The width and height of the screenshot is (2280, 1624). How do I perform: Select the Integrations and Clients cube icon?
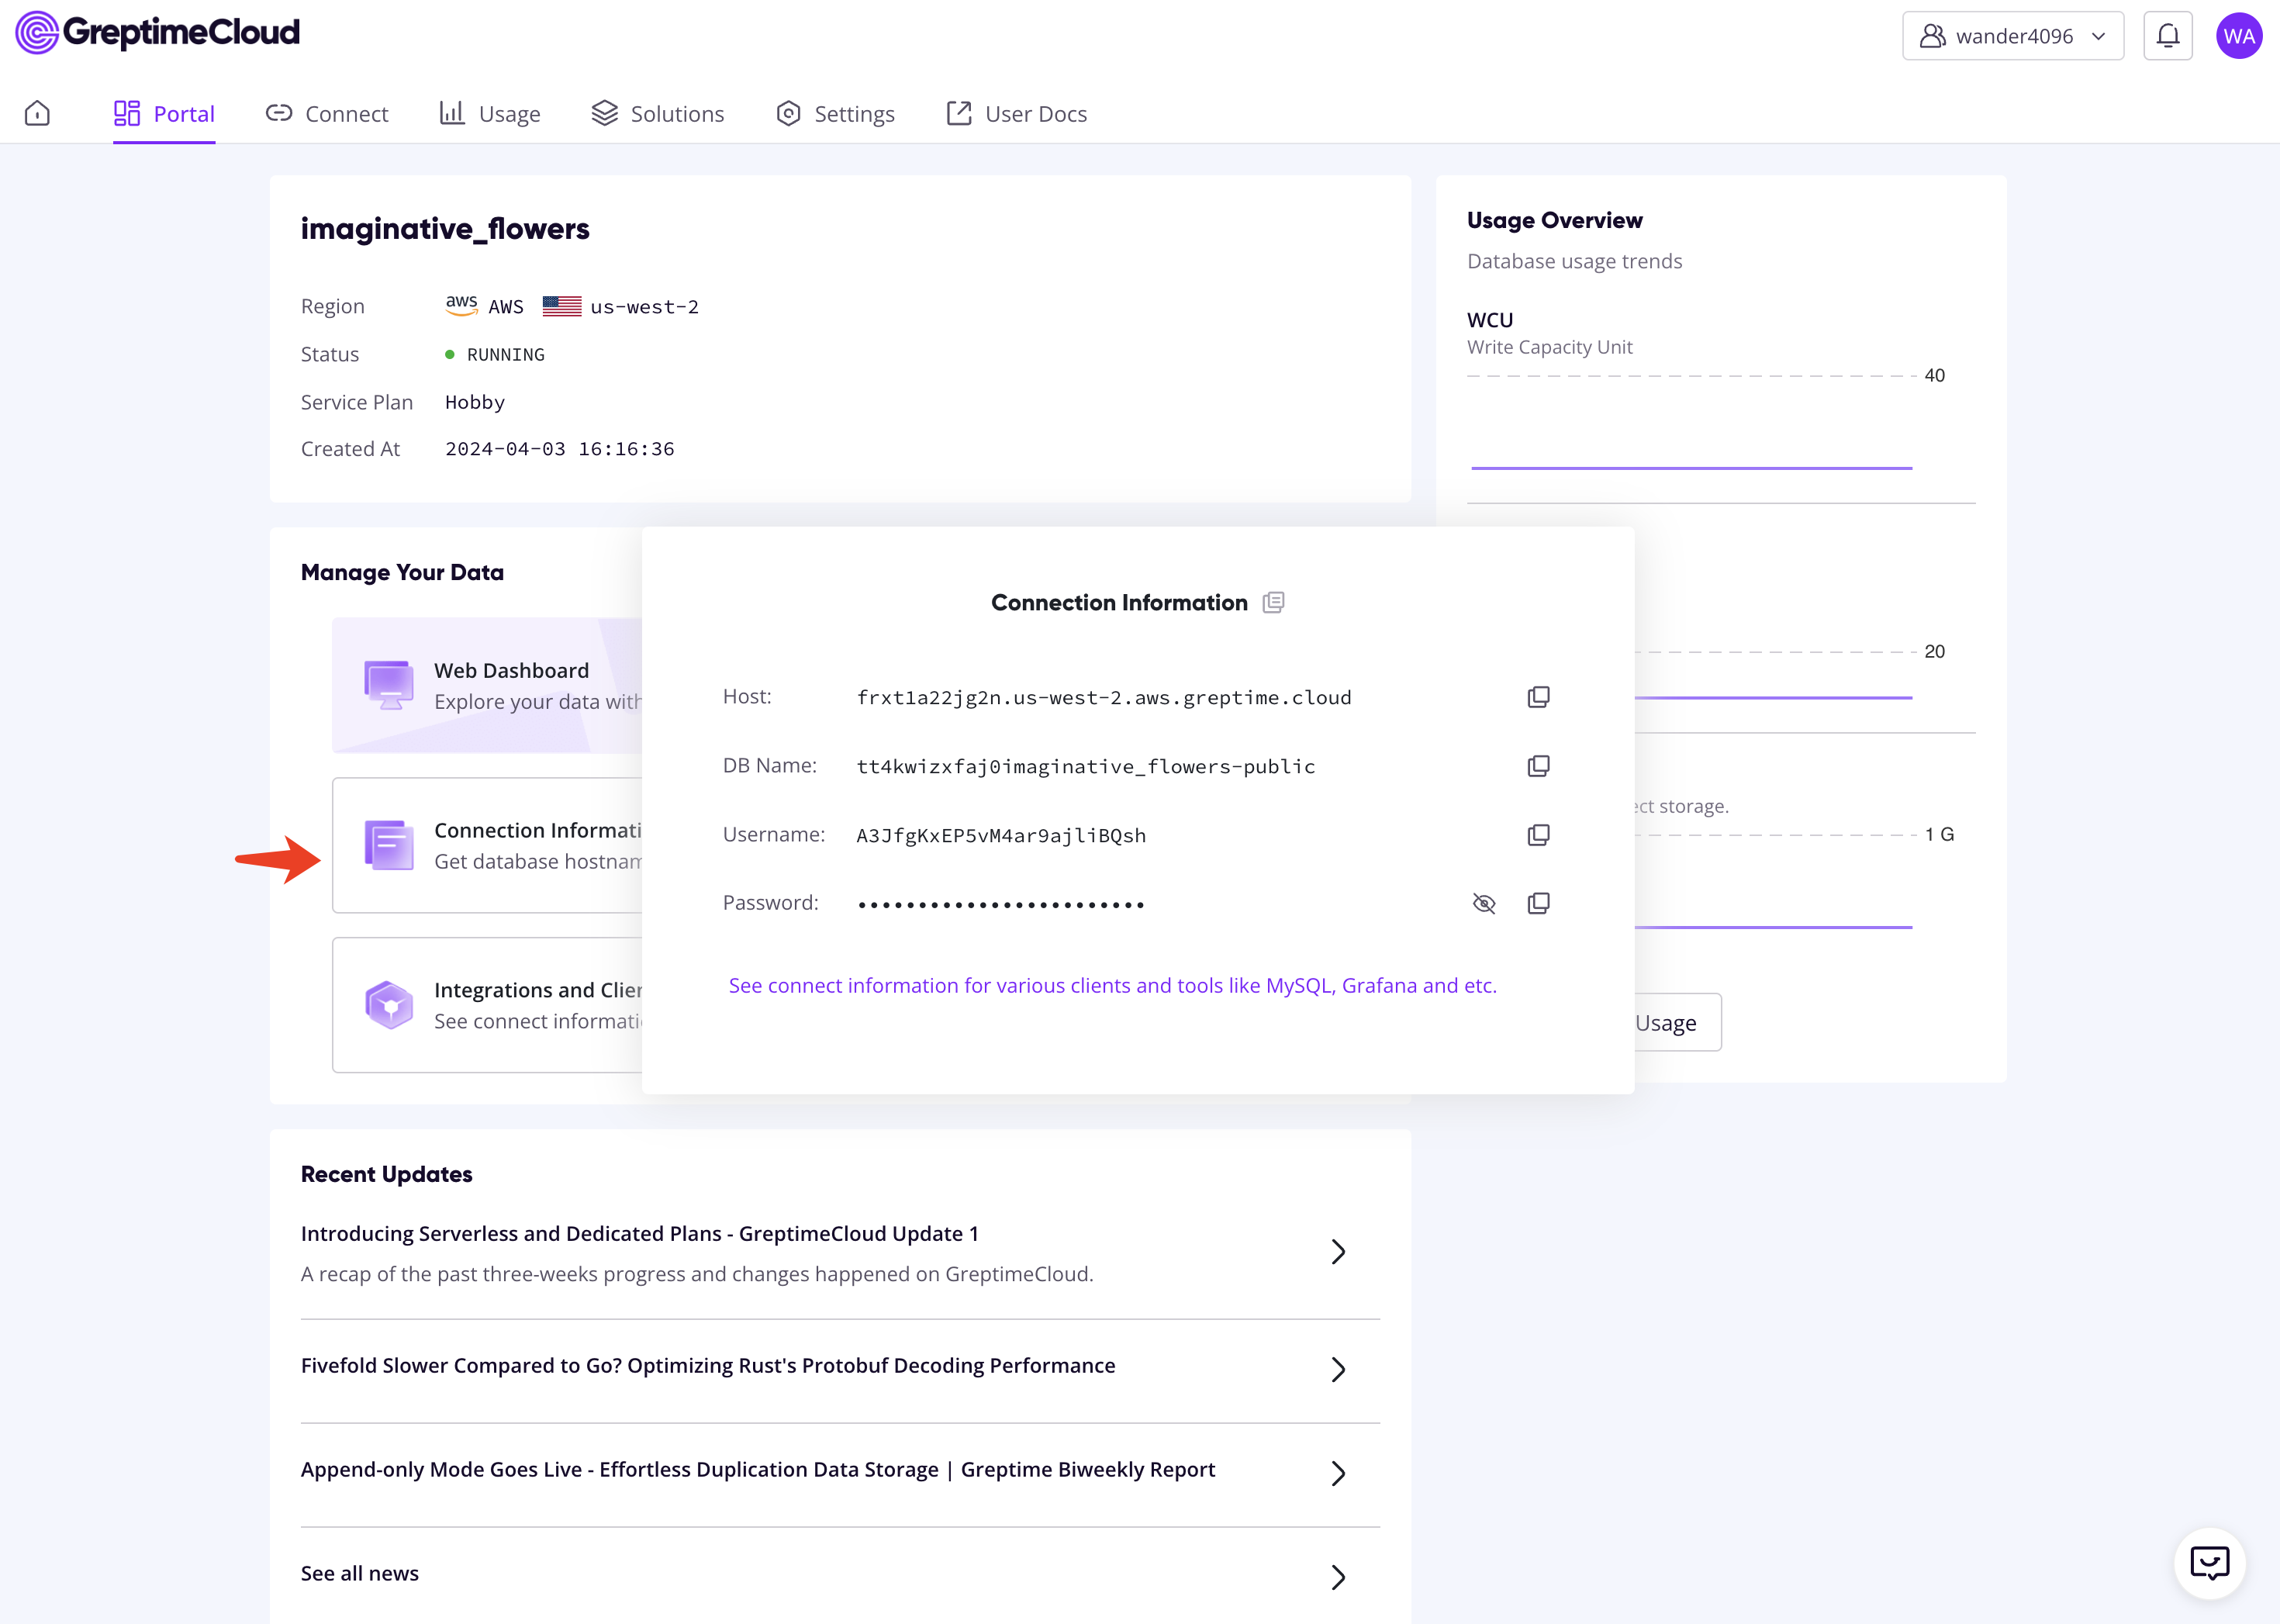(x=389, y=1004)
